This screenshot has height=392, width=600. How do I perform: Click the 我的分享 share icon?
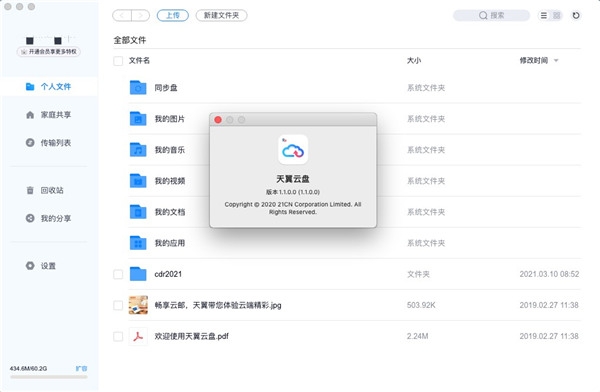30,218
